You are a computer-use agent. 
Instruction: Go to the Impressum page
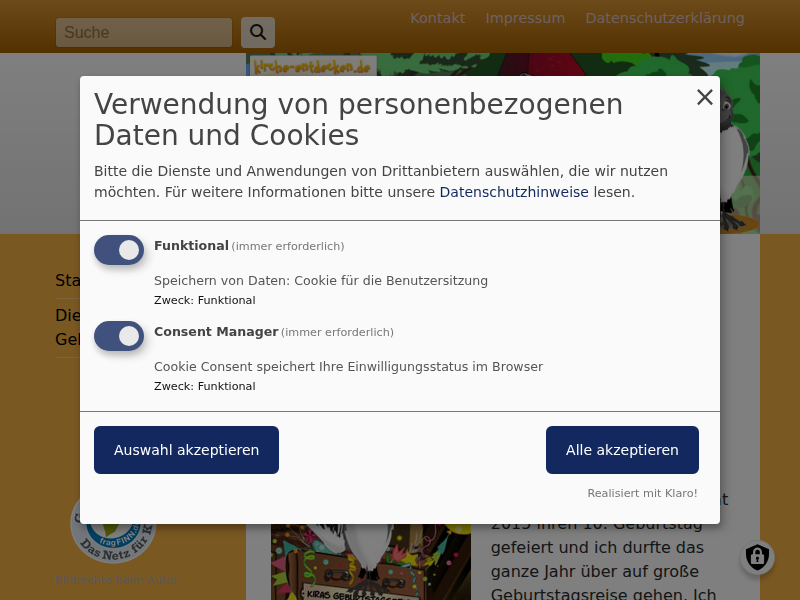(x=525, y=18)
